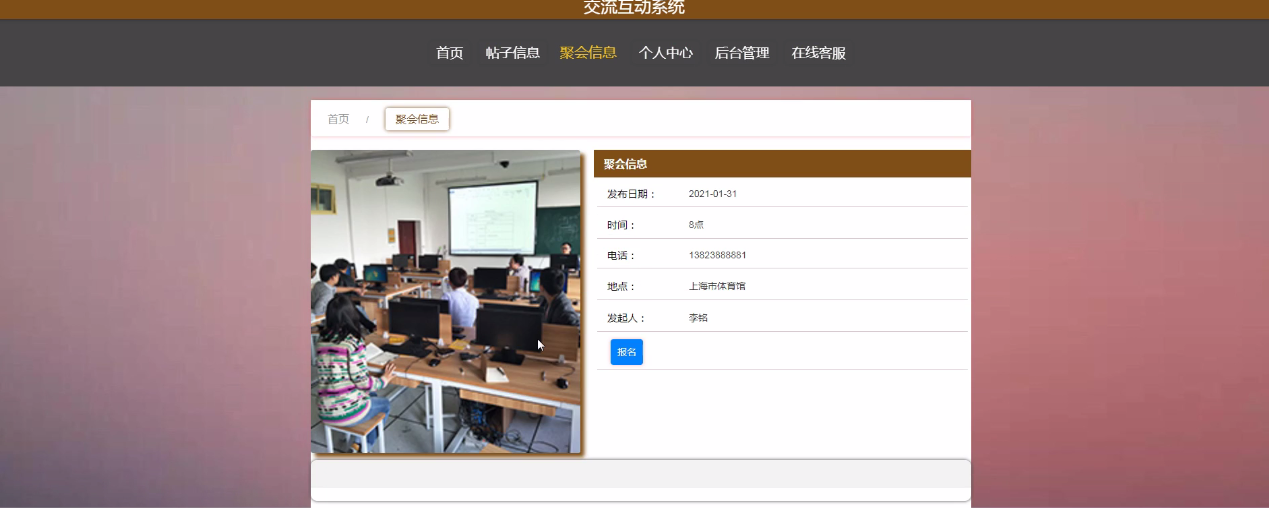Open 个人中心 from the top navigation
Image resolution: width=1269 pixels, height=508 pixels.
pyautogui.click(x=665, y=53)
